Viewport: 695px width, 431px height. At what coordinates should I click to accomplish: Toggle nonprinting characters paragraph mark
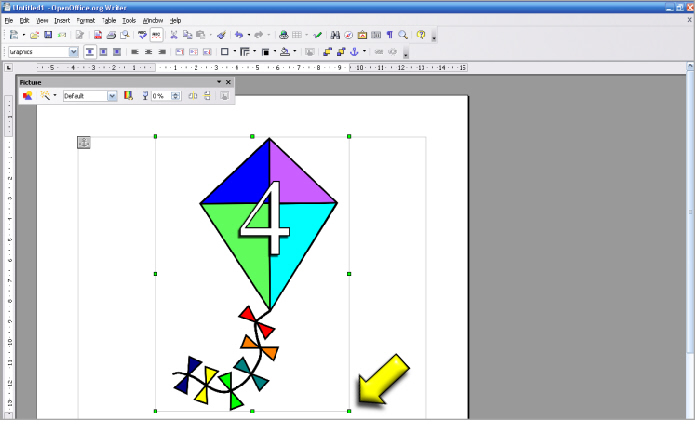pyautogui.click(x=389, y=35)
